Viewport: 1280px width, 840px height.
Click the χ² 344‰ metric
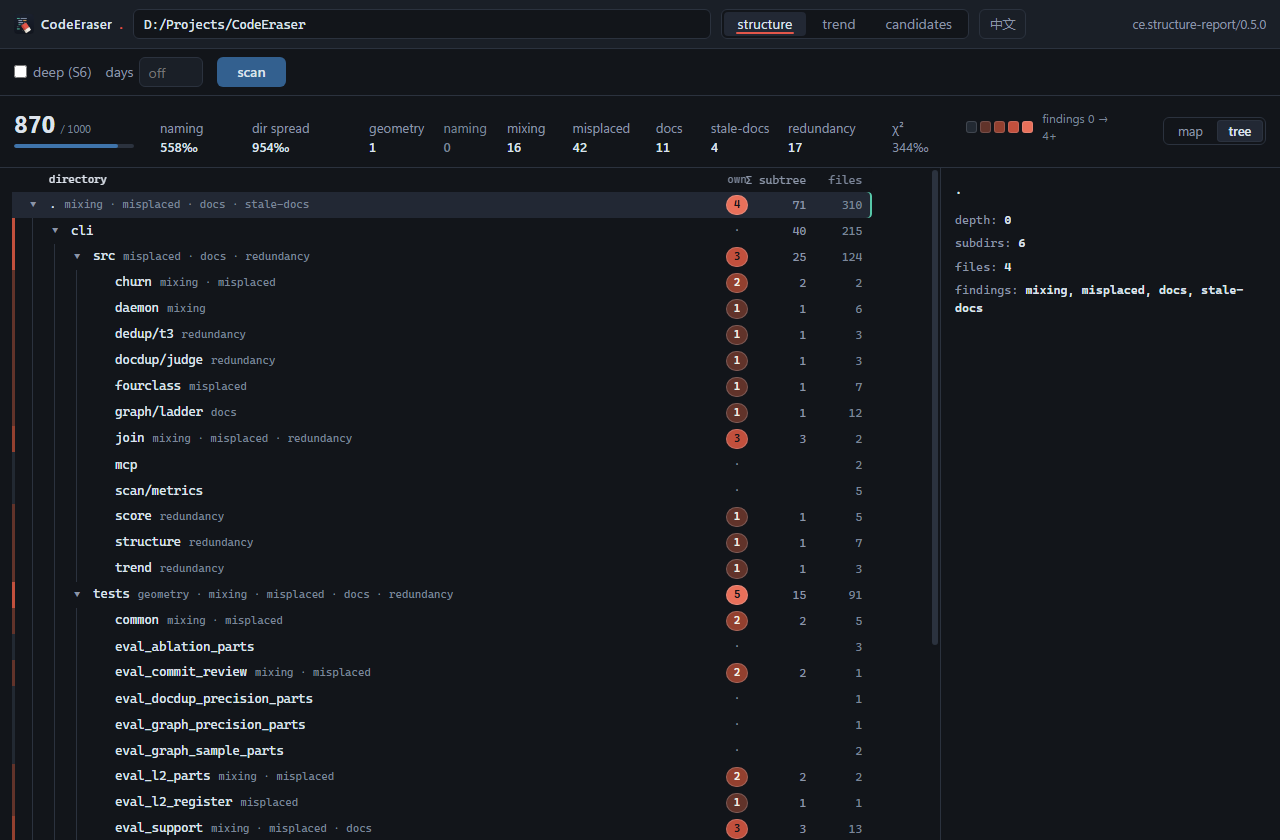click(x=910, y=138)
